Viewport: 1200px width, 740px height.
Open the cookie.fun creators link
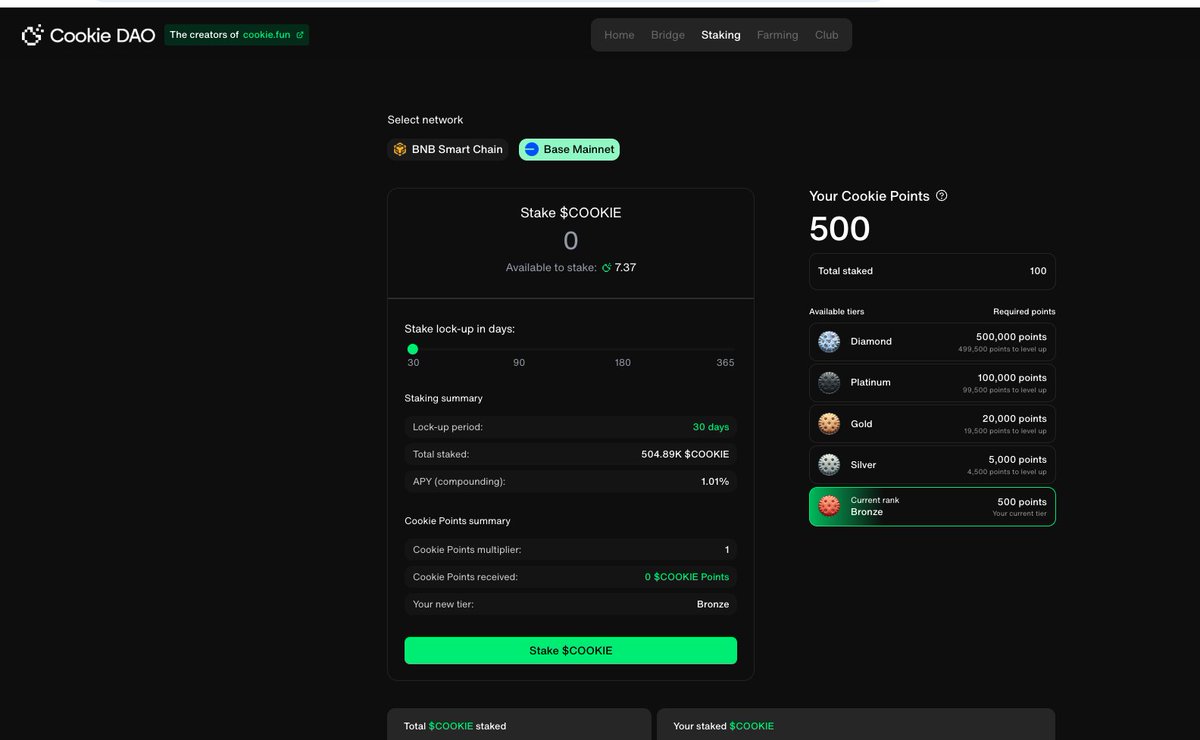237,35
